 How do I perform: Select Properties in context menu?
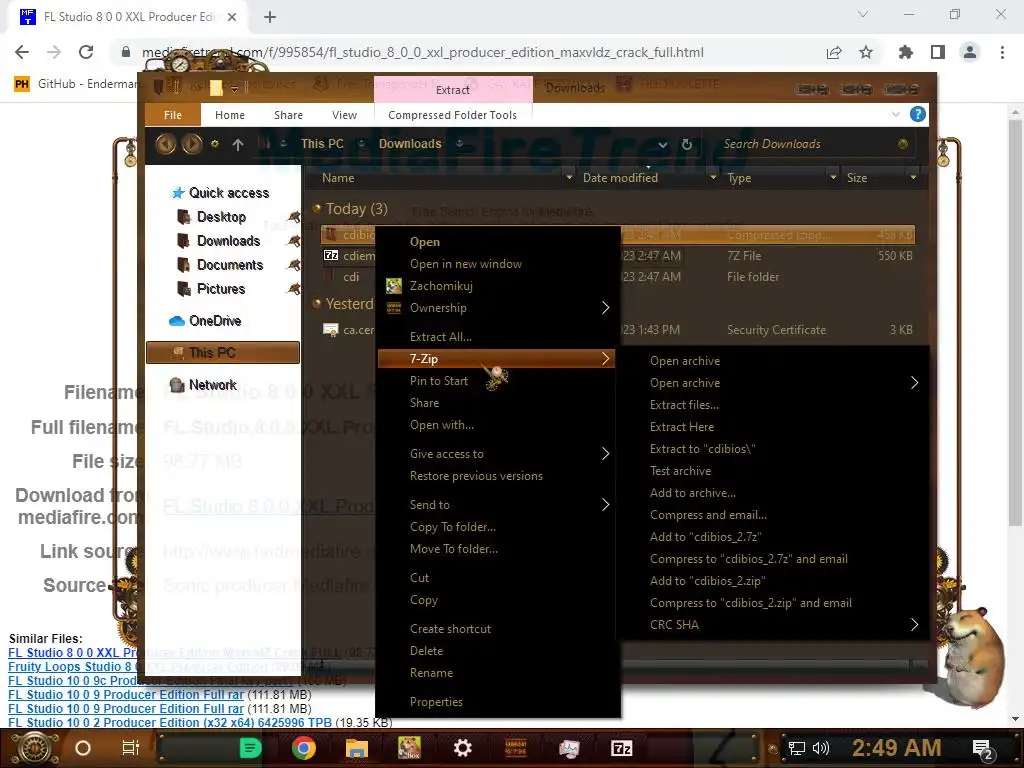coord(436,701)
